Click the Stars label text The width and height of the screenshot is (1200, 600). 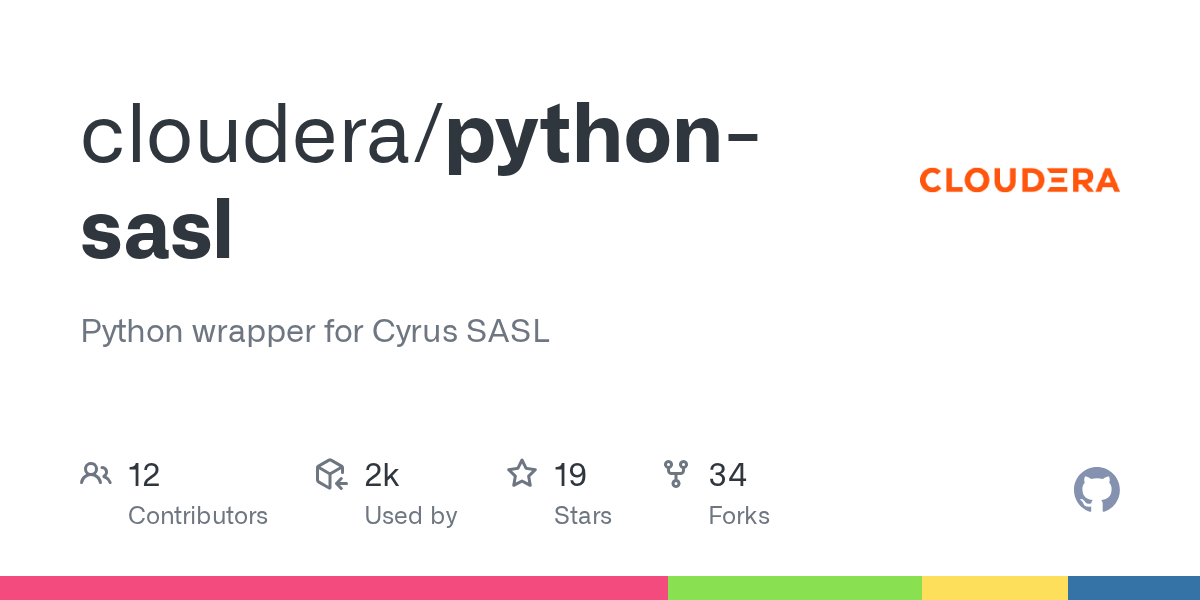click(x=583, y=516)
